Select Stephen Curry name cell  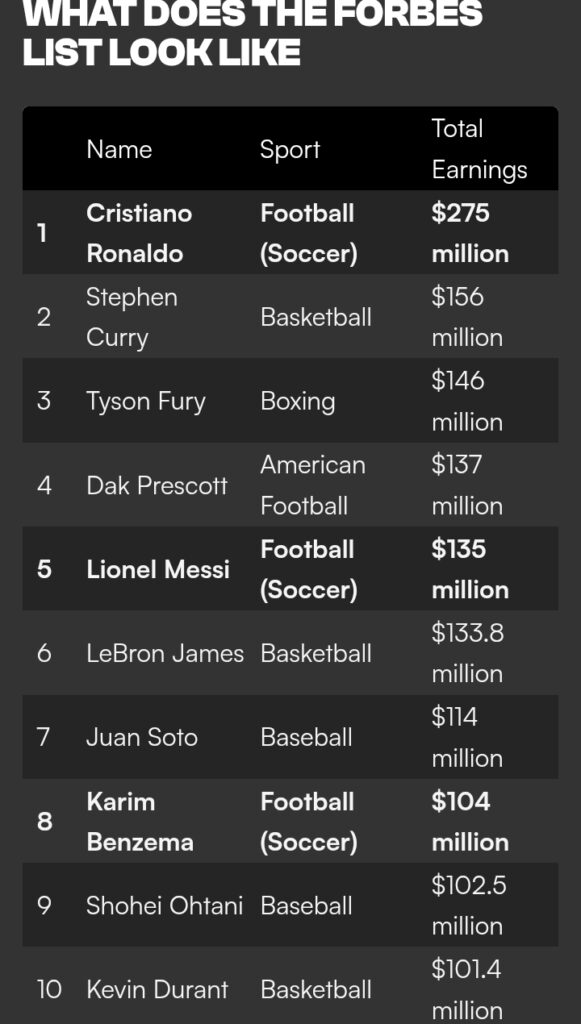132,317
